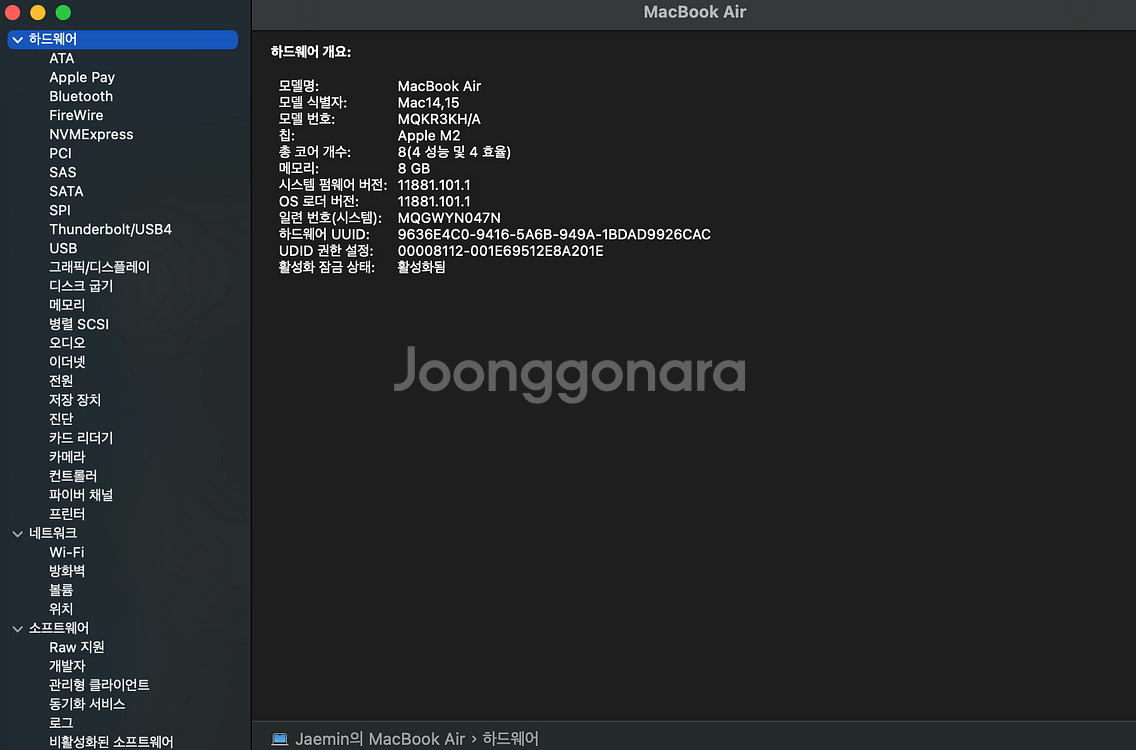Screen dimensions: 1136x750
Task: Click core count 8(4 성능 및 4 효율)
Action: pyautogui.click(x=454, y=152)
